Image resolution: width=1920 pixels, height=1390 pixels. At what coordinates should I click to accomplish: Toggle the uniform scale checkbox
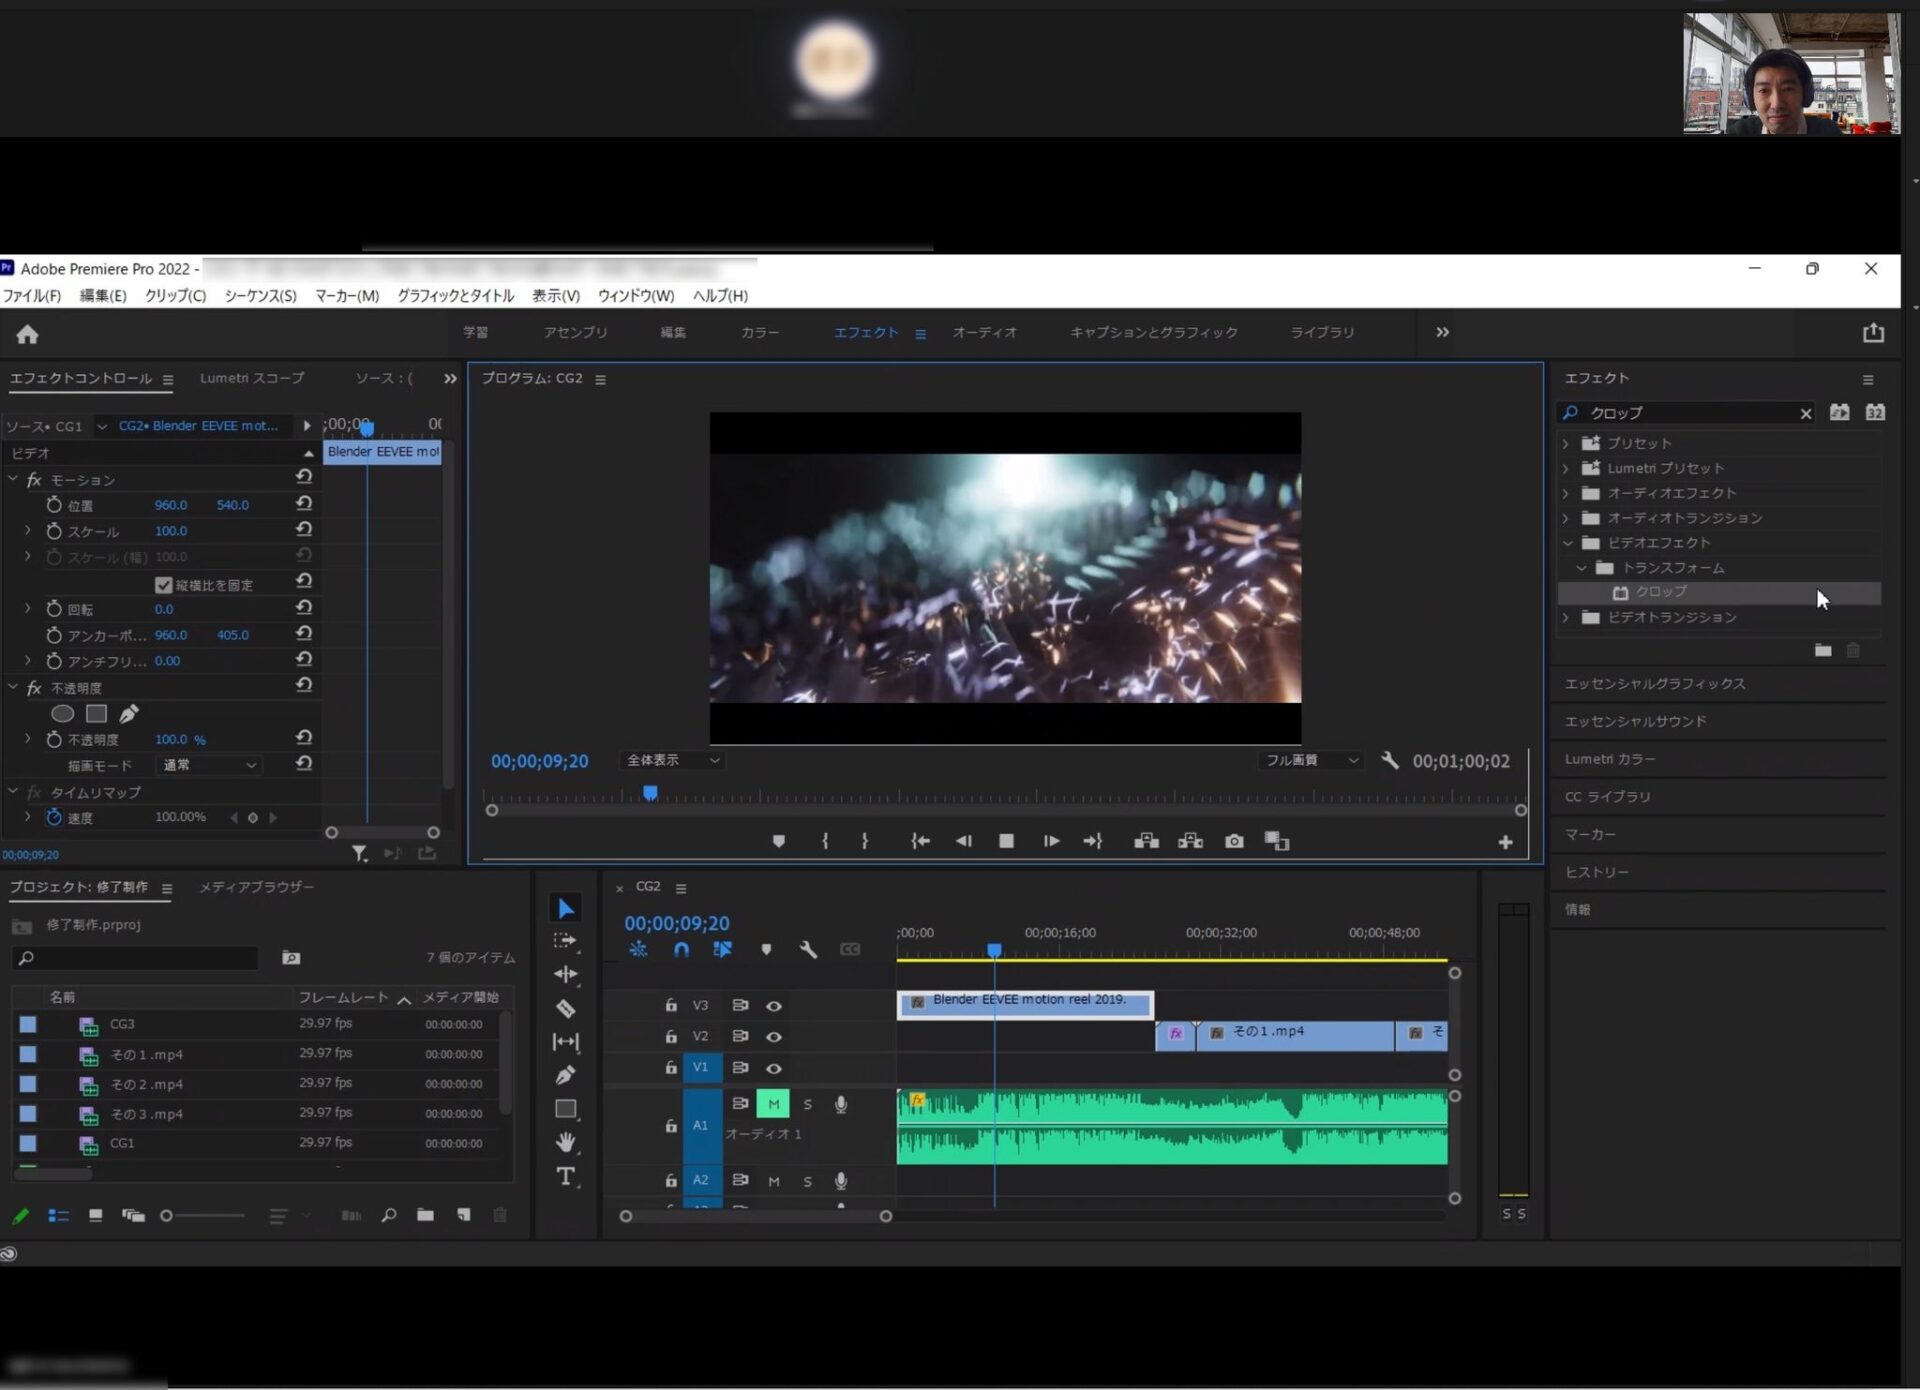point(164,585)
